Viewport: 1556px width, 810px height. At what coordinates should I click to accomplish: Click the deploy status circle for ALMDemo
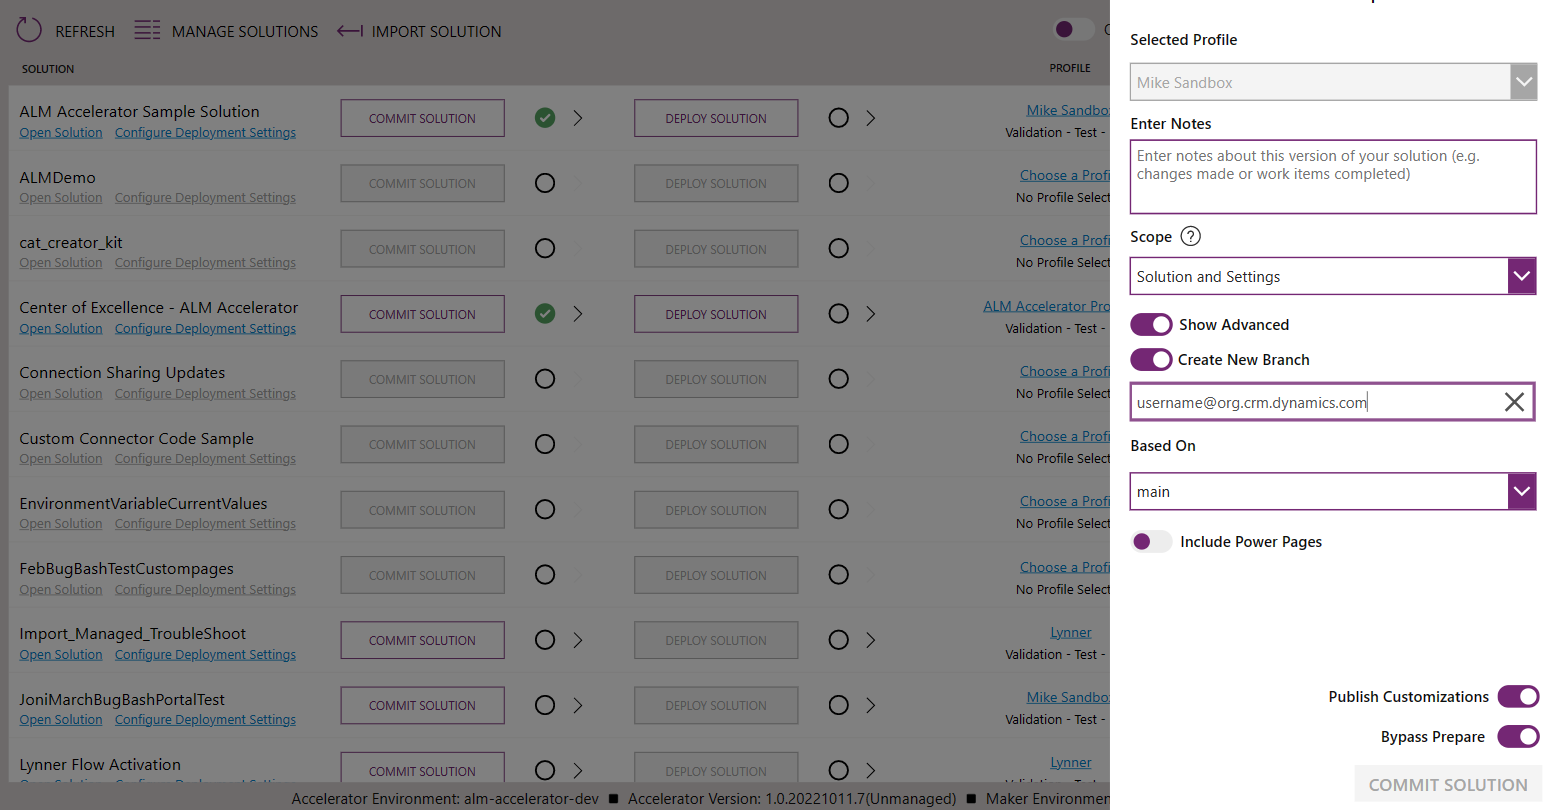pyautogui.click(x=838, y=182)
